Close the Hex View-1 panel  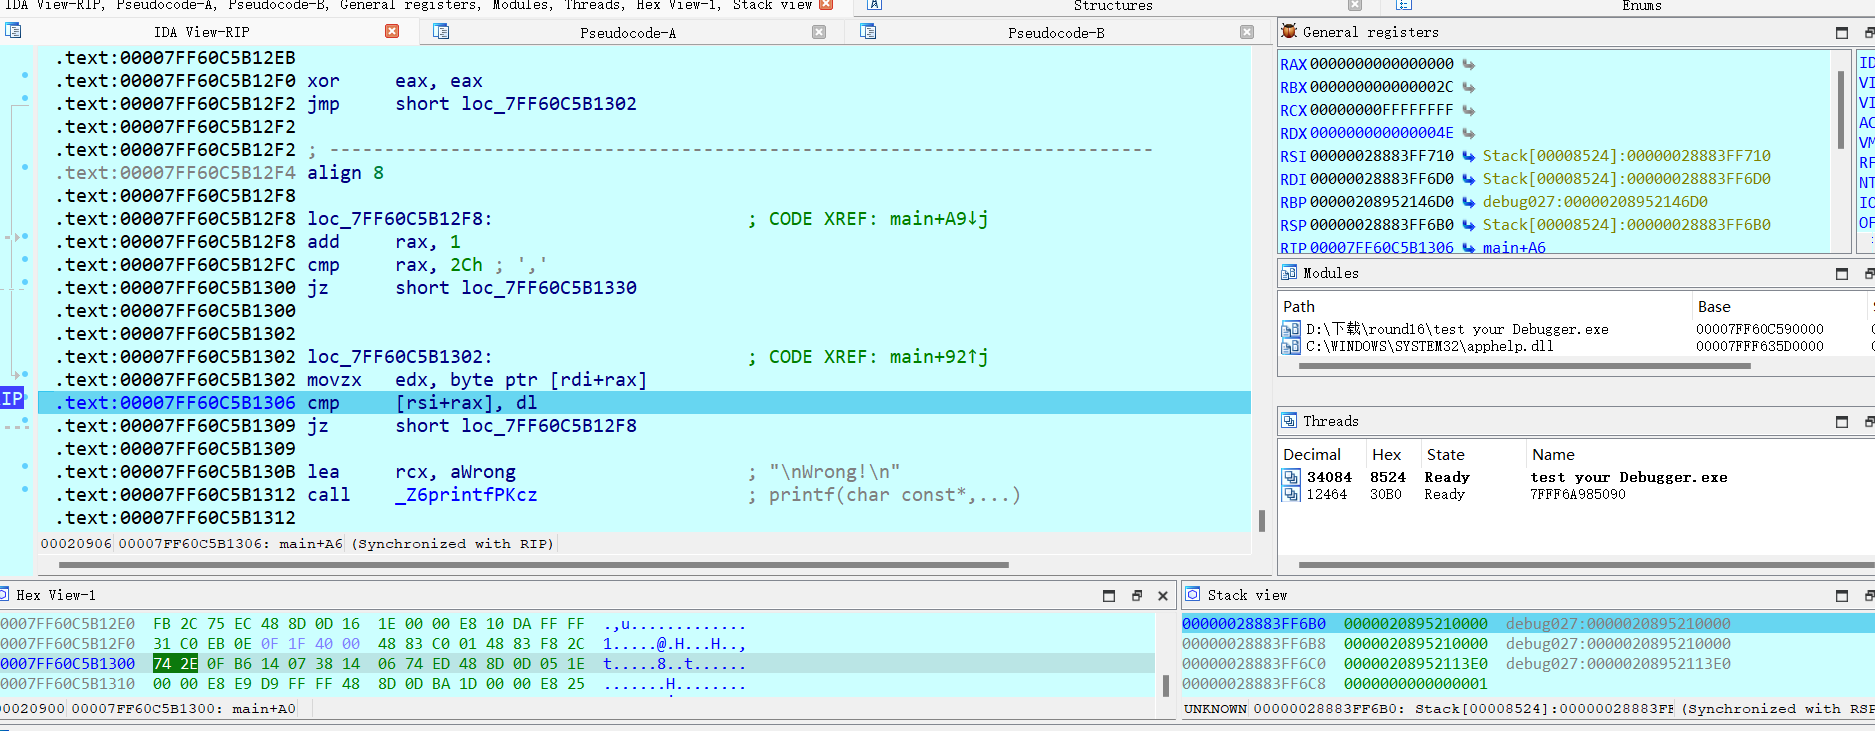pos(1163,596)
